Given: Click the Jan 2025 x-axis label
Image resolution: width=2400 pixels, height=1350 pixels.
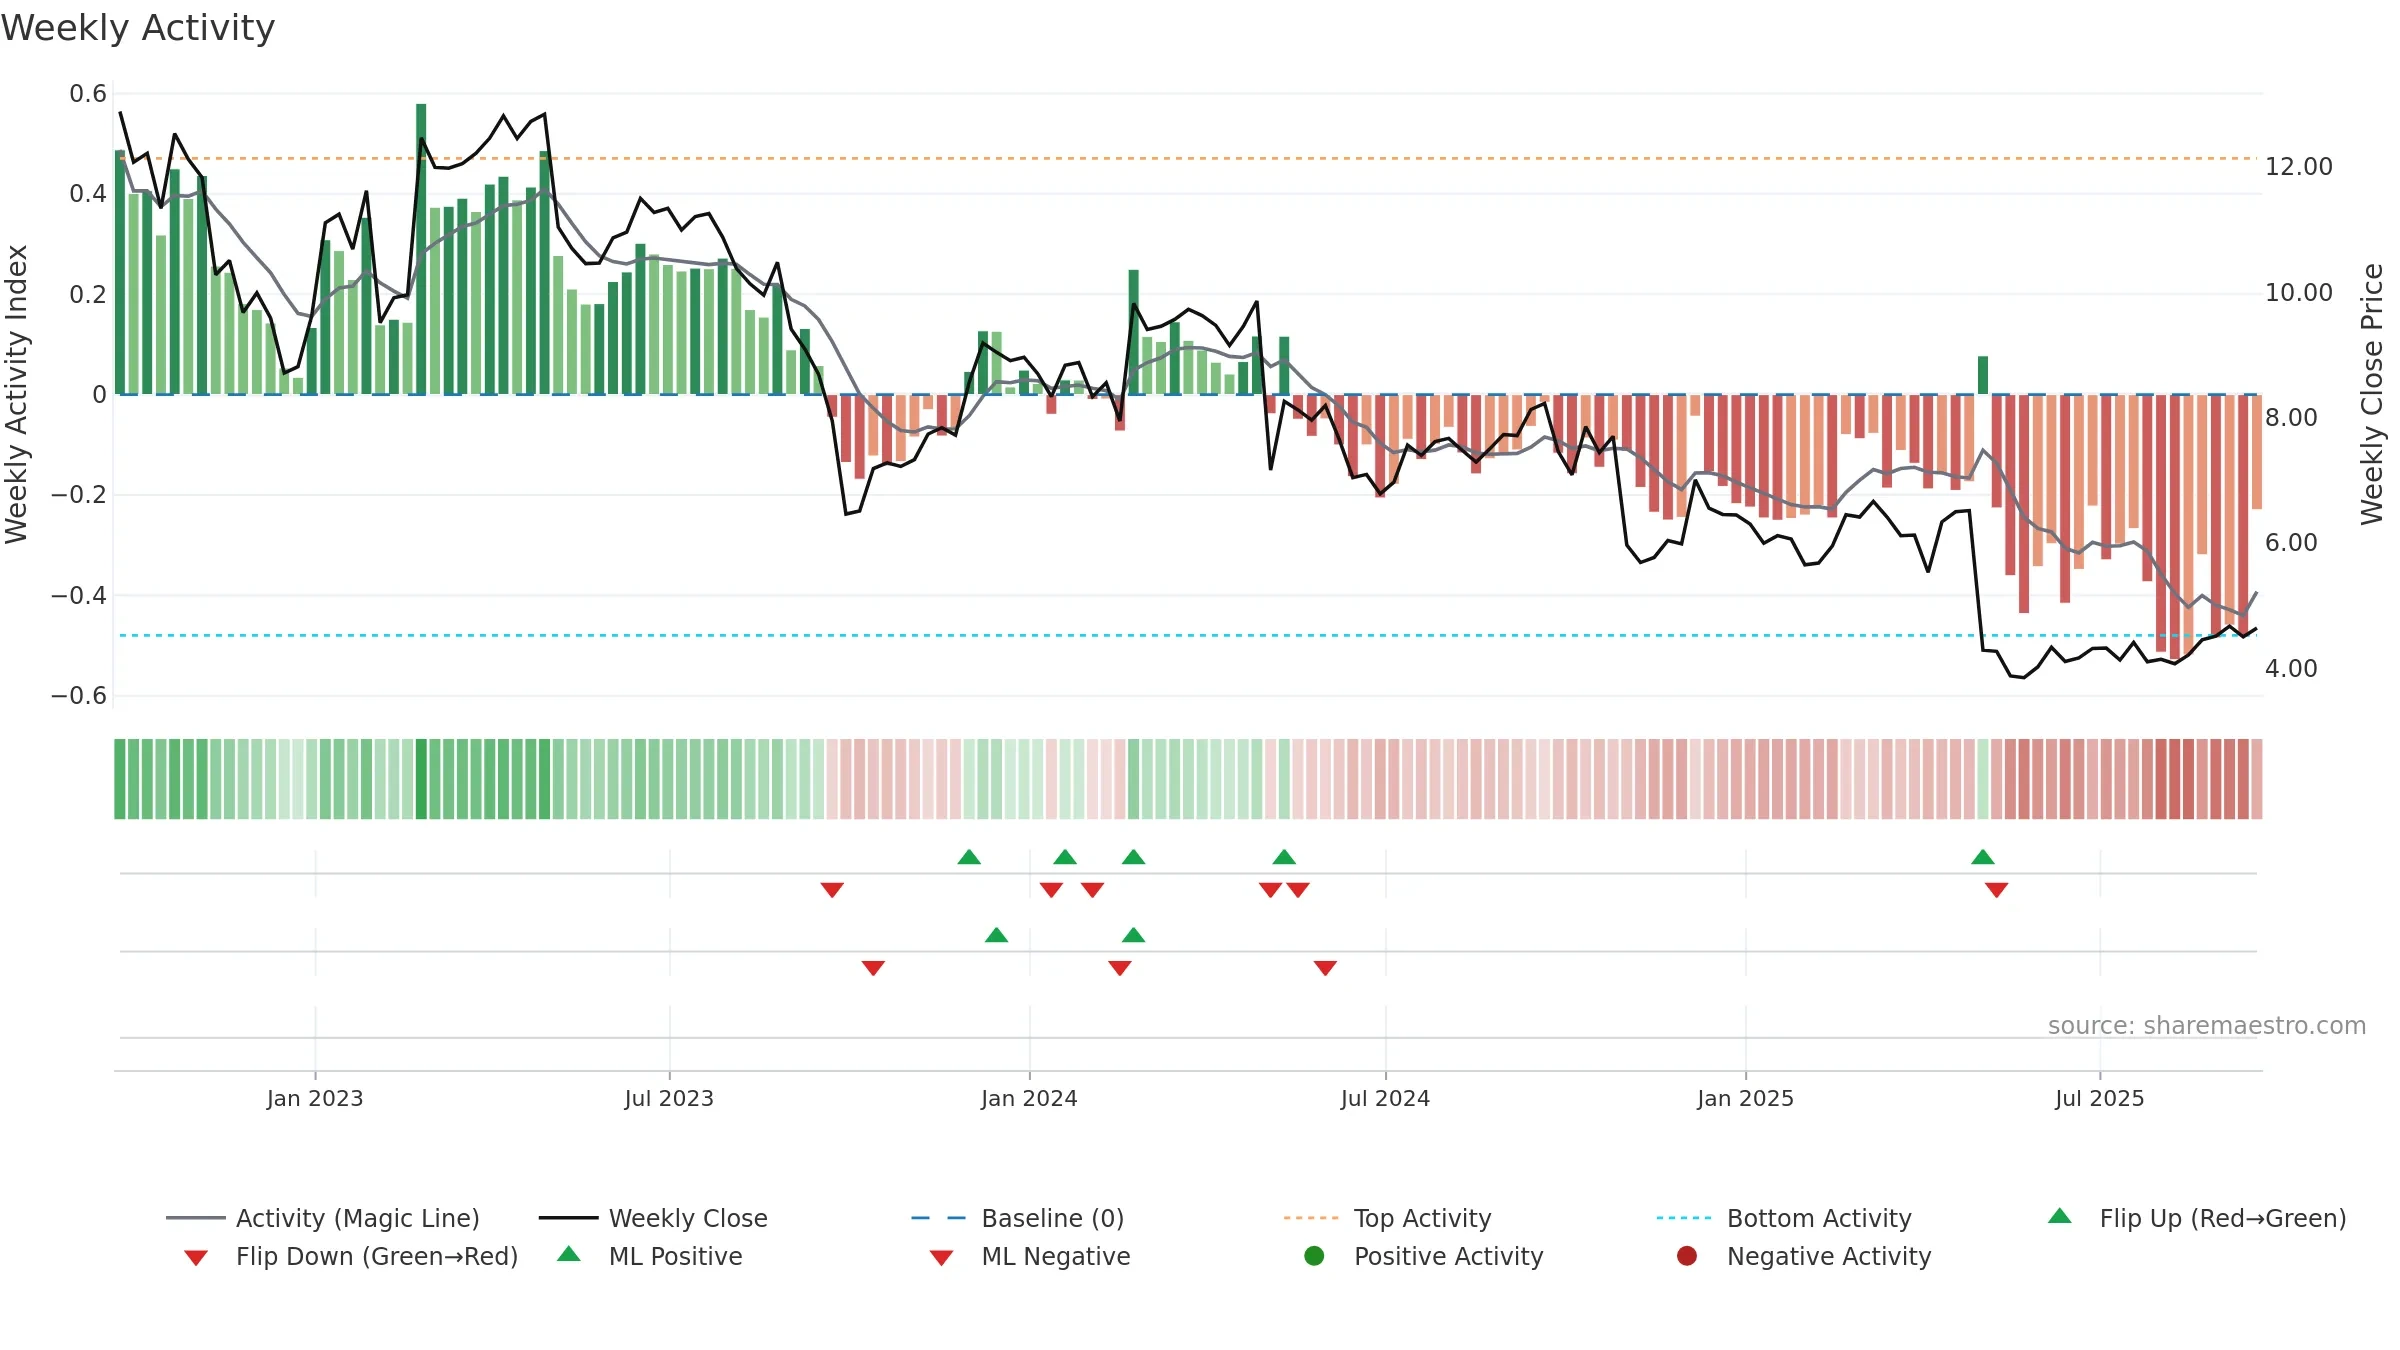Looking at the screenshot, I should pyautogui.click(x=1746, y=1099).
